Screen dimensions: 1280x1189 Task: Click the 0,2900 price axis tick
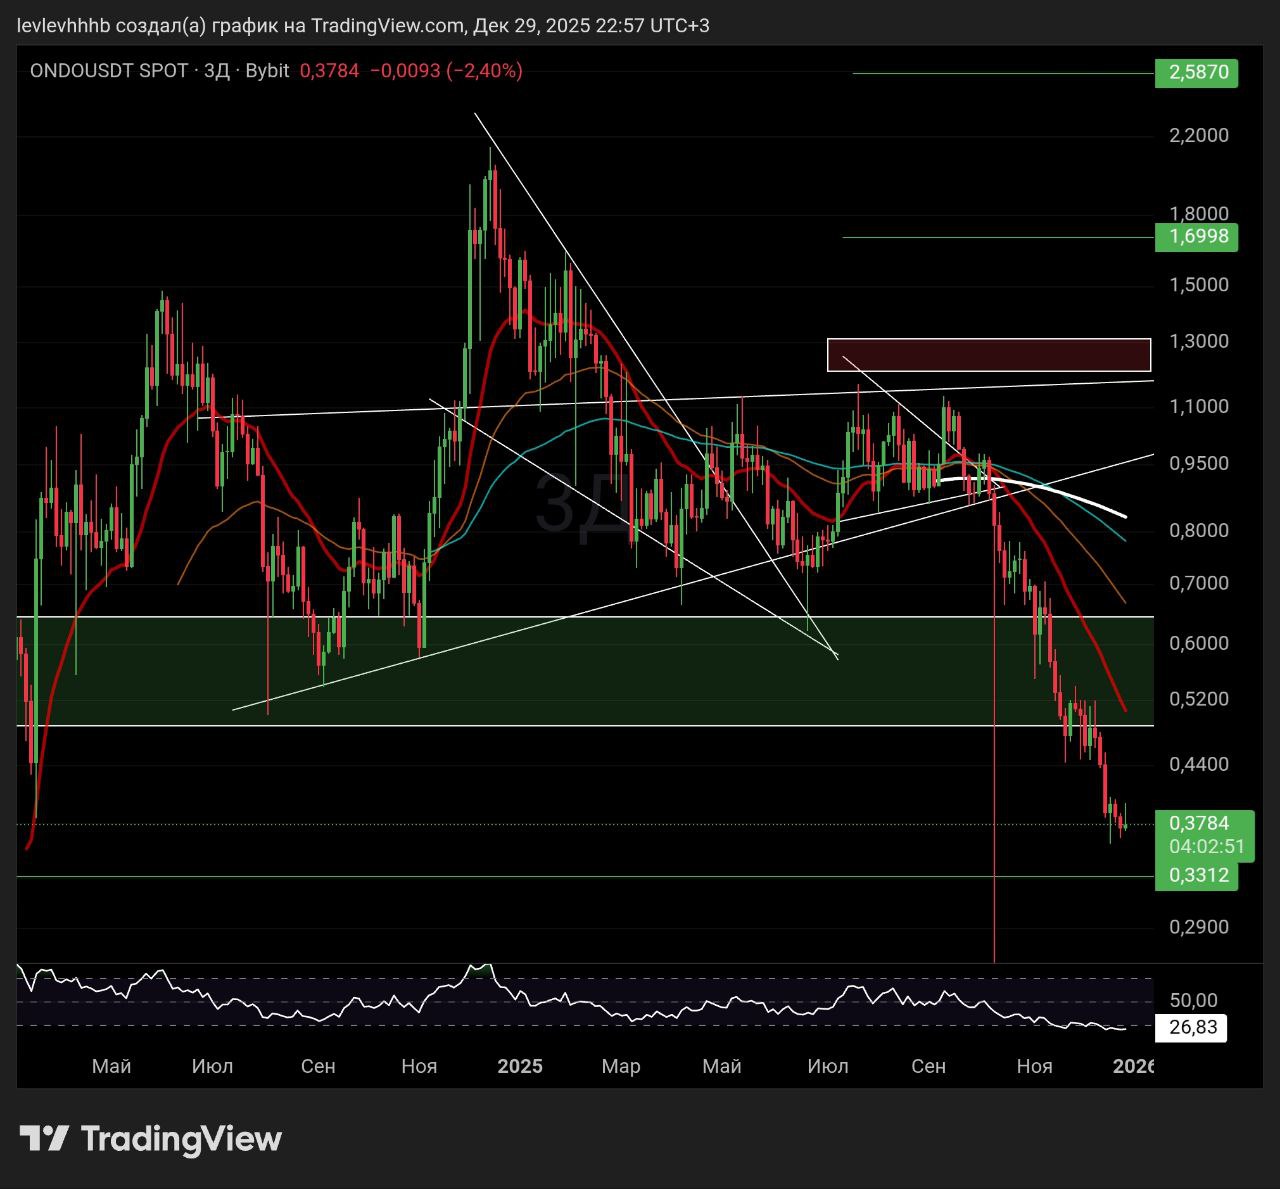coord(1198,927)
